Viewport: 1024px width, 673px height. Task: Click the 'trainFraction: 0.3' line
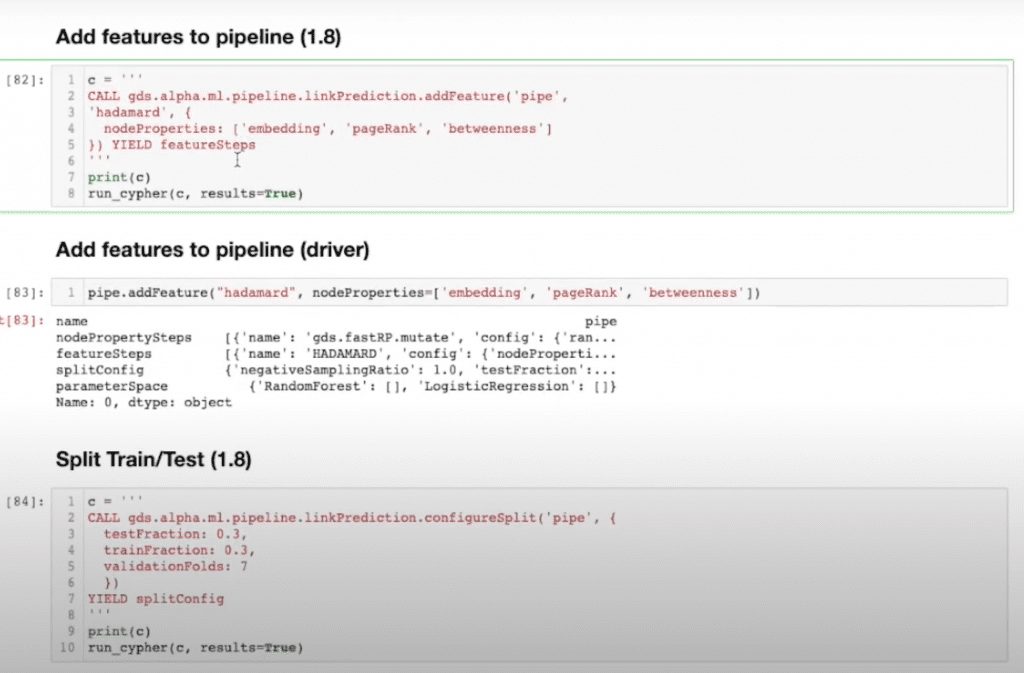click(x=179, y=550)
